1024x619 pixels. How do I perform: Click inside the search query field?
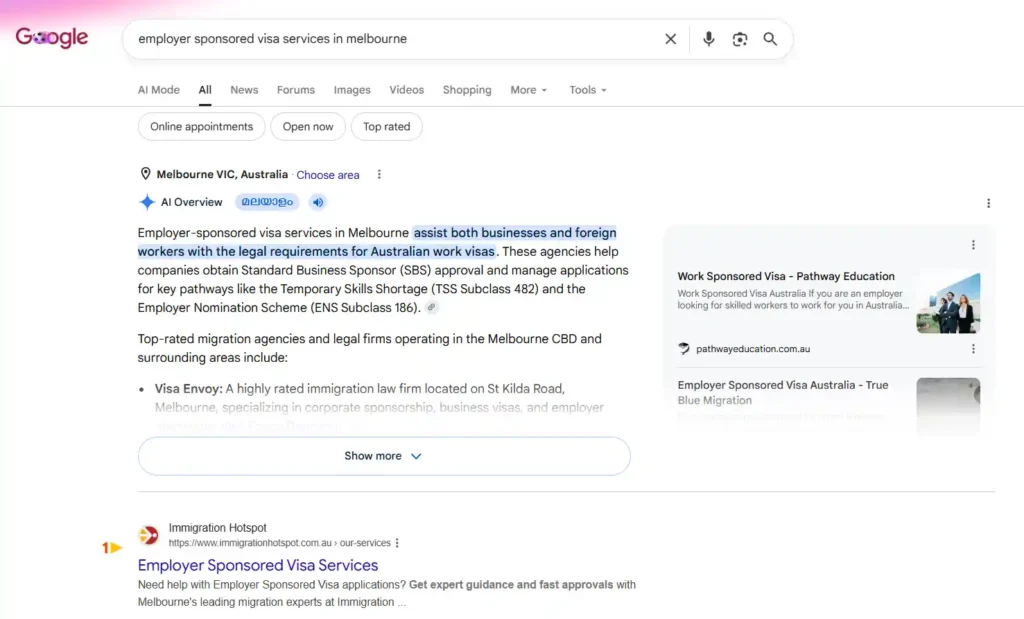tap(392, 39)
